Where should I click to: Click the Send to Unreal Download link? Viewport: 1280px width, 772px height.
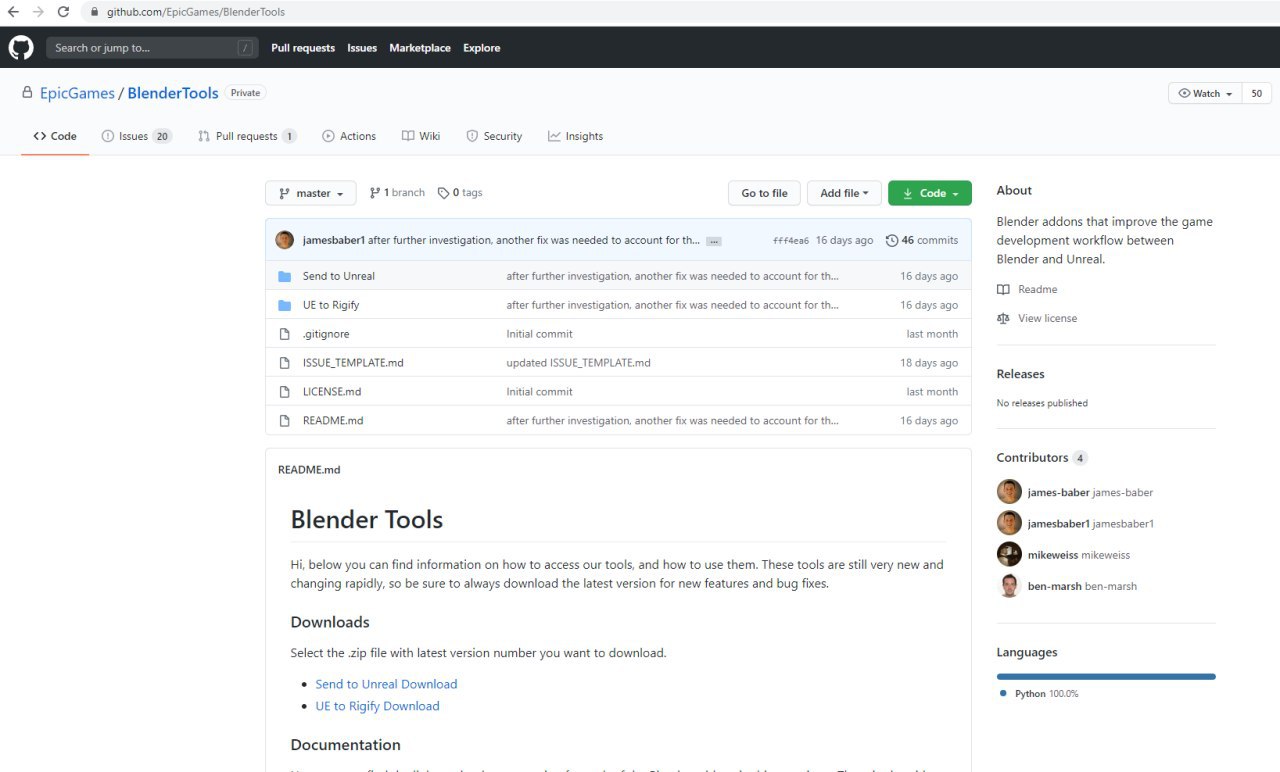(x=386, y=684)
